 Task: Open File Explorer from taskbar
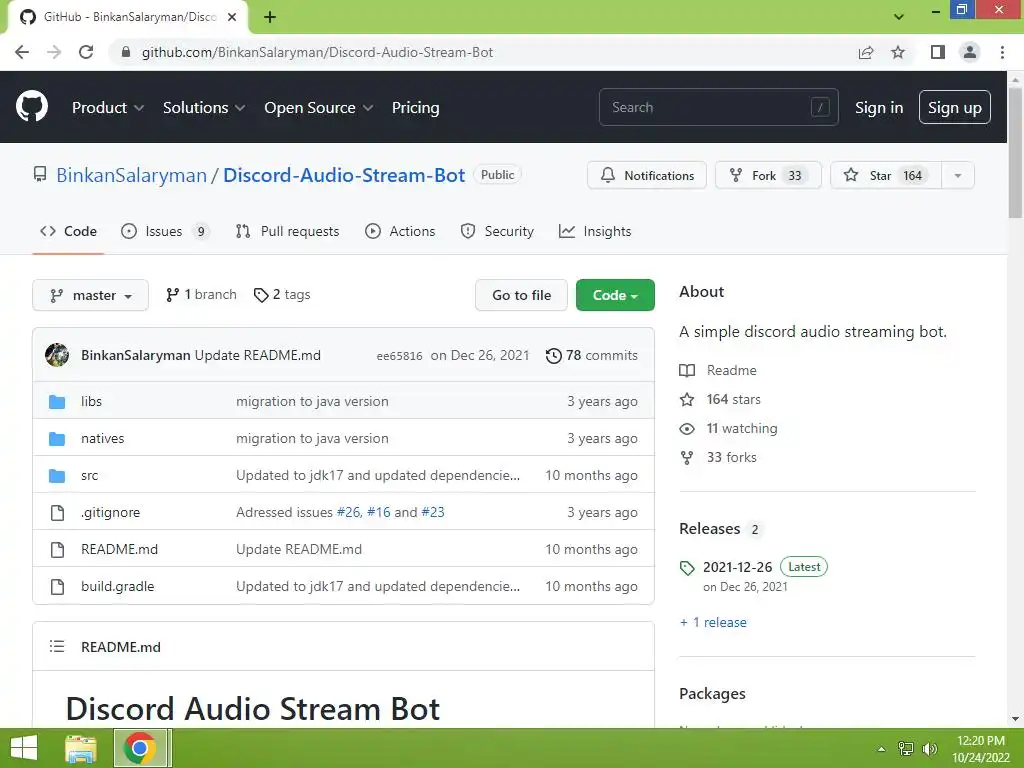pyautogui.click(x=81, y=748)
